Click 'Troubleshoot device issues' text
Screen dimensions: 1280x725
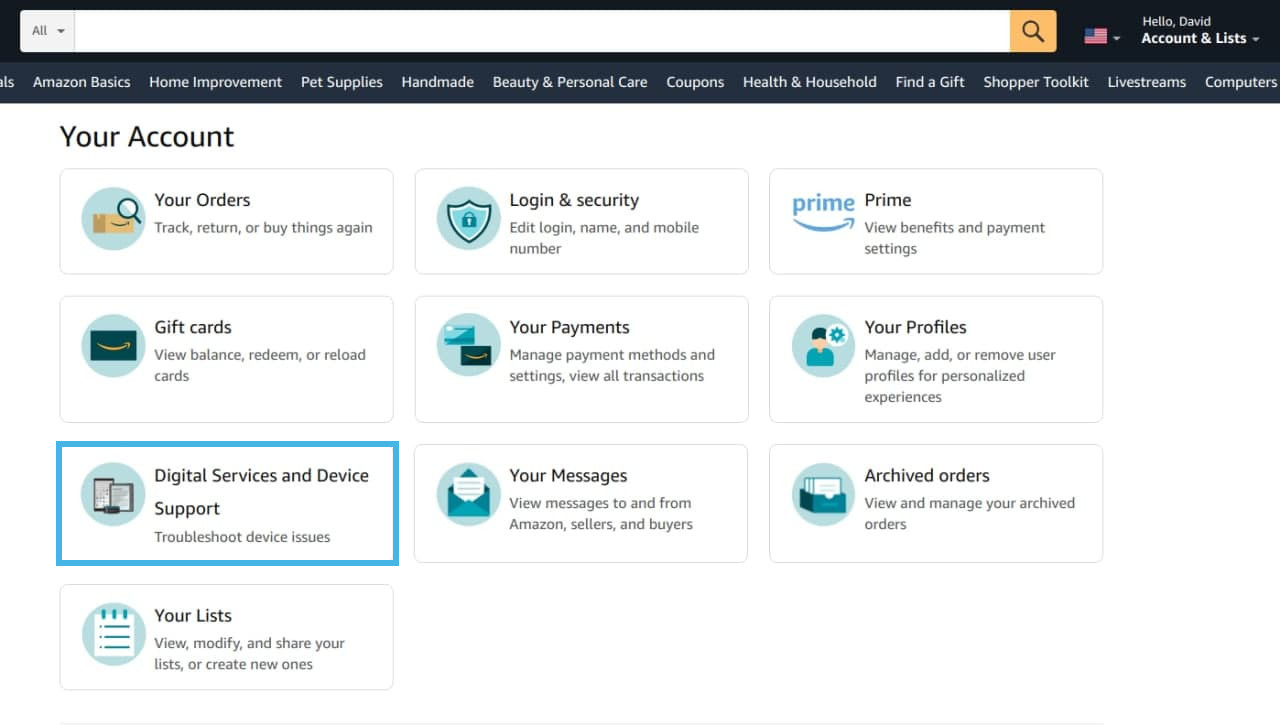[242, 537]
